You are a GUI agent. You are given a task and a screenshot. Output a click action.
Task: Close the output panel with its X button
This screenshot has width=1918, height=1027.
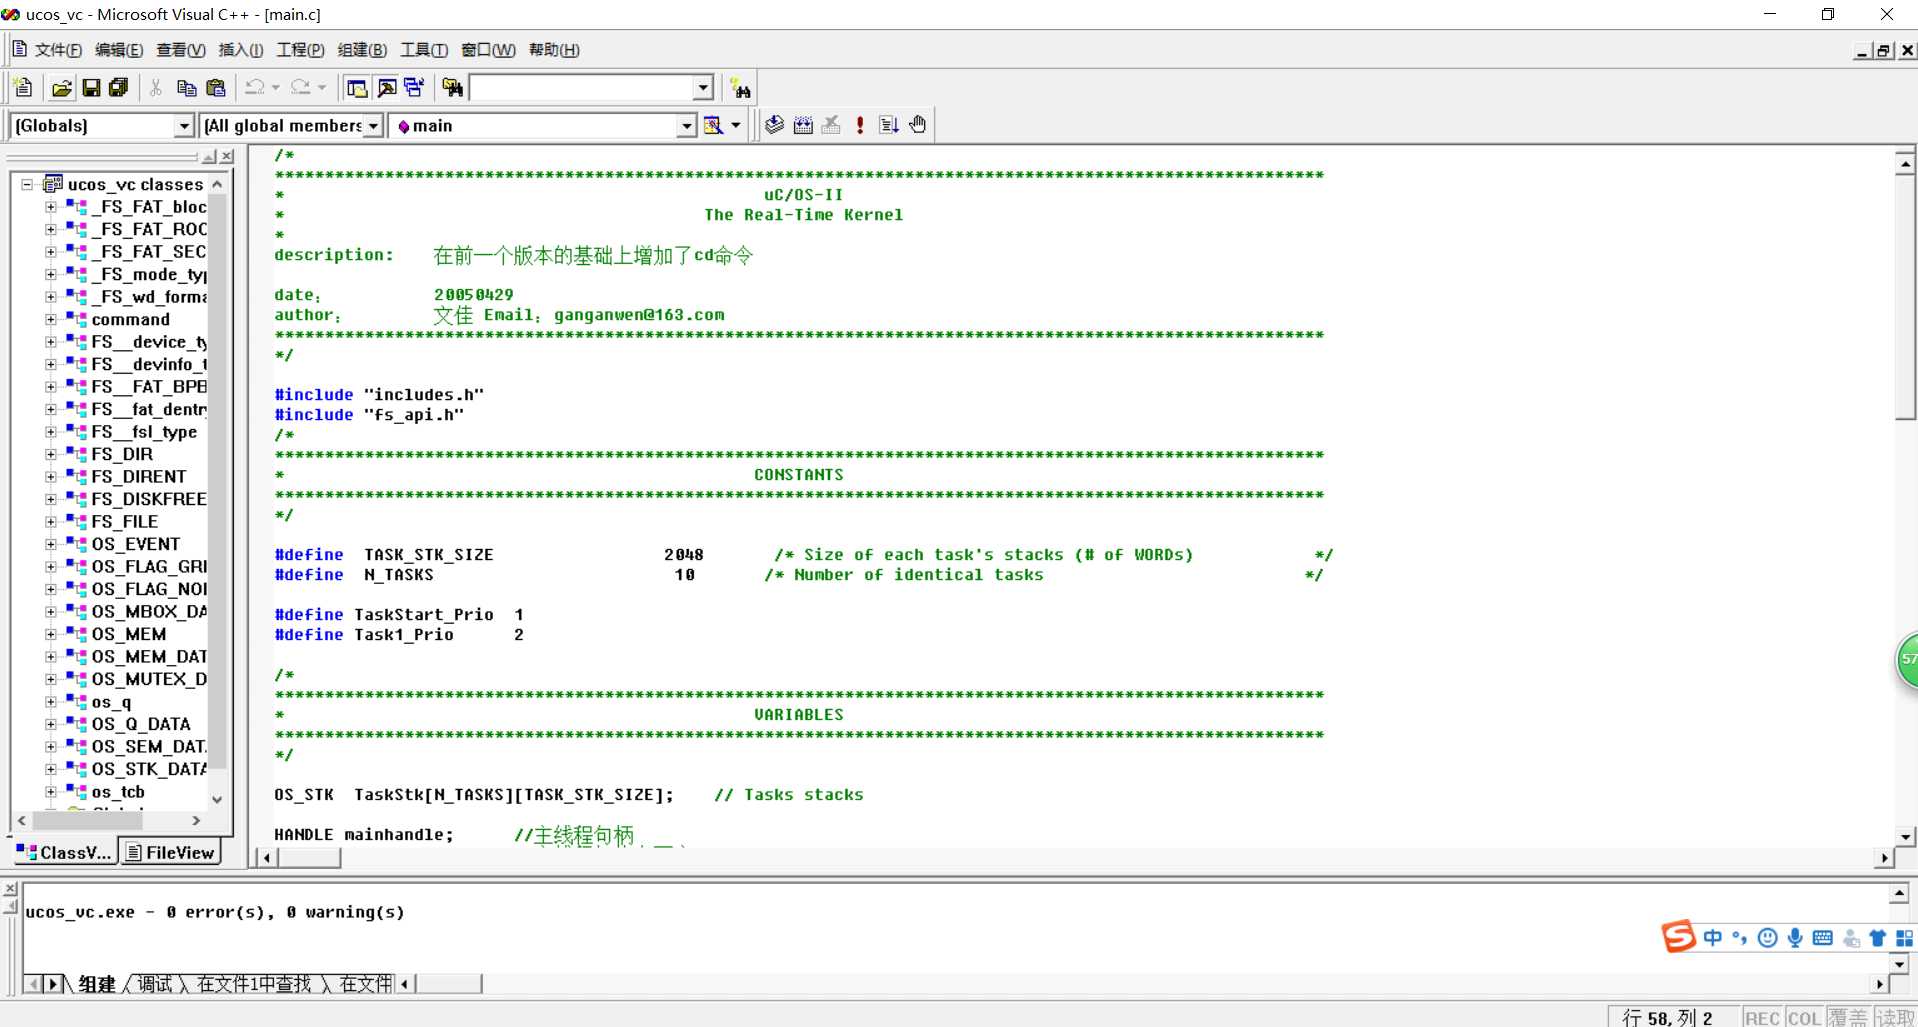pyautogui.click(x=9, y=889)
